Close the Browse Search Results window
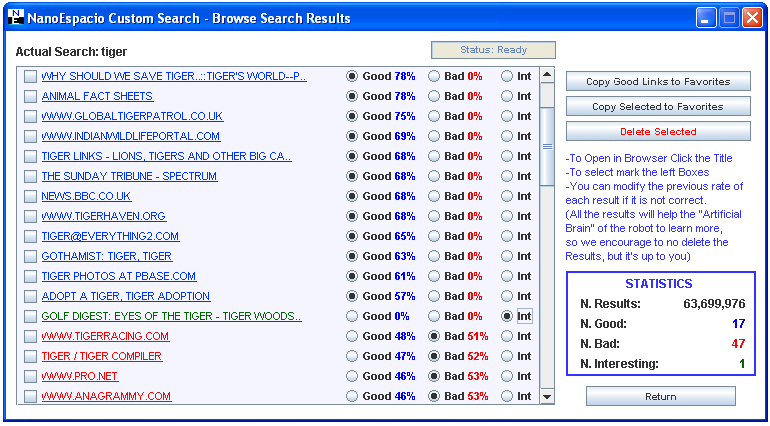 [752, 19]
